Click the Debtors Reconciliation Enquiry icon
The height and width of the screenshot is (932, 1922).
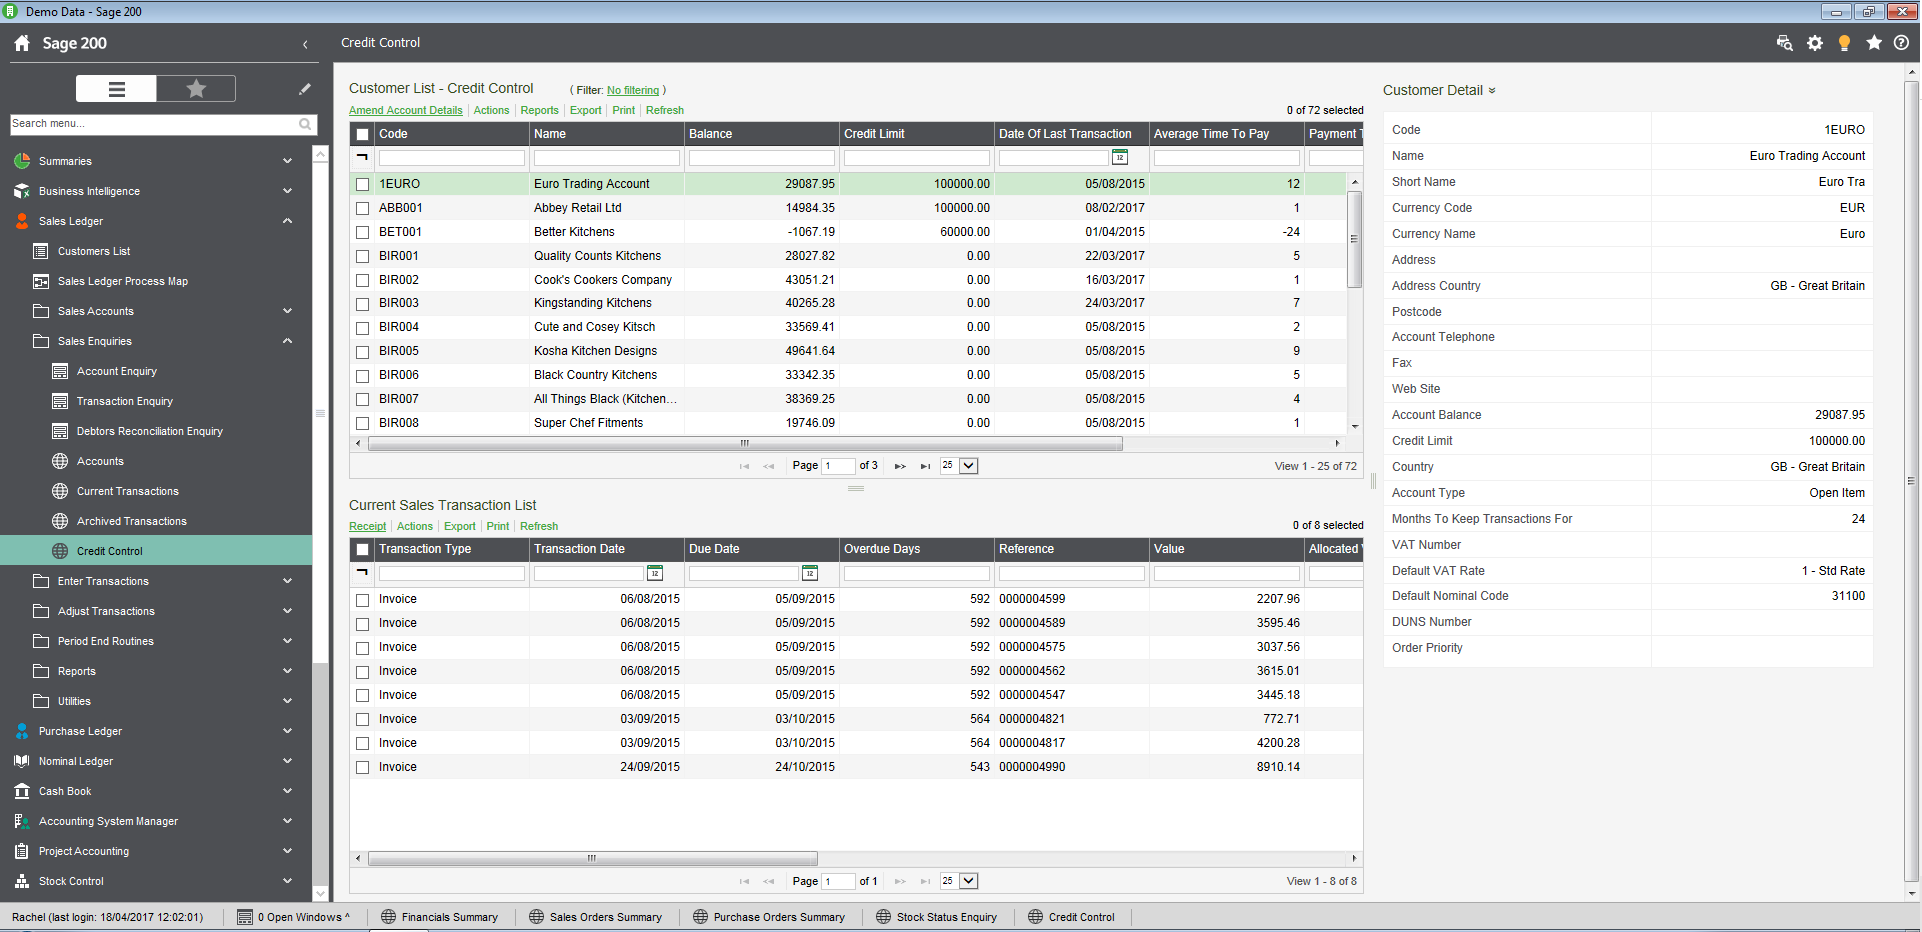tap(60, 431)
